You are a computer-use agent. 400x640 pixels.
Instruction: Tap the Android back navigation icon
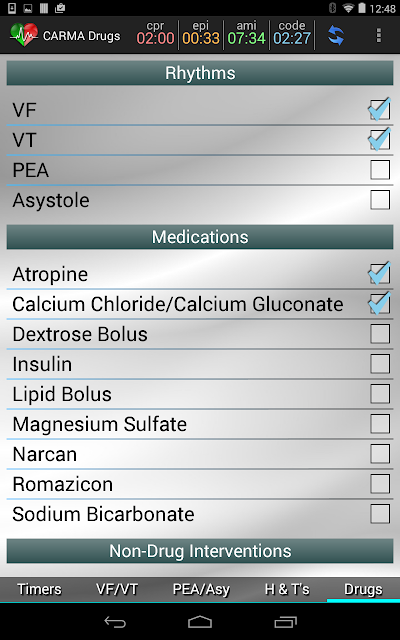click(115, 622)
